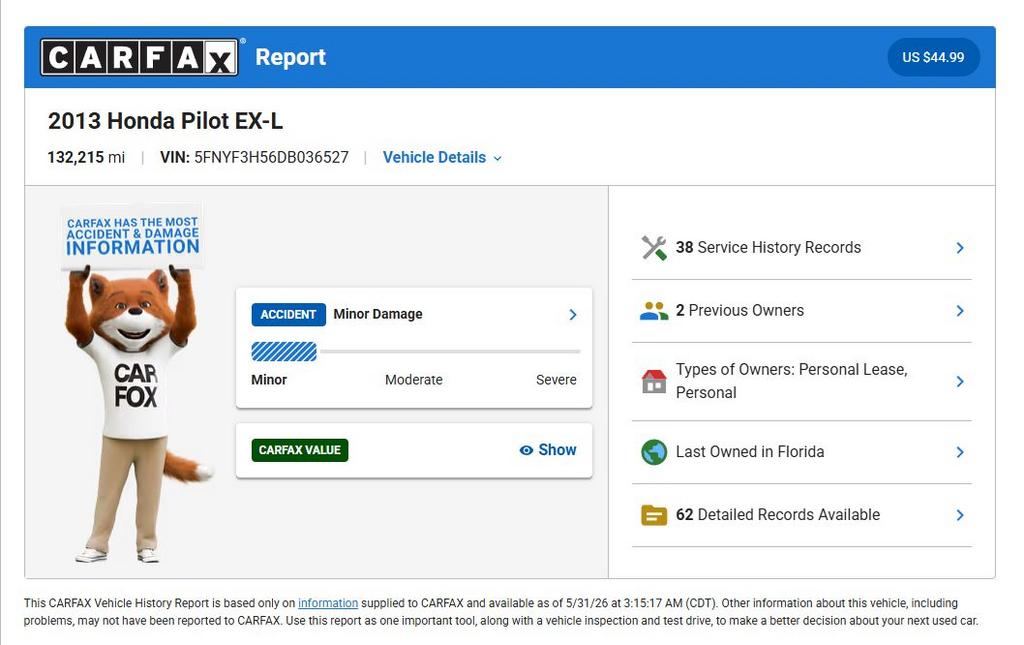
Task: Click the CARFAX logo
Action: coord(139,57)
